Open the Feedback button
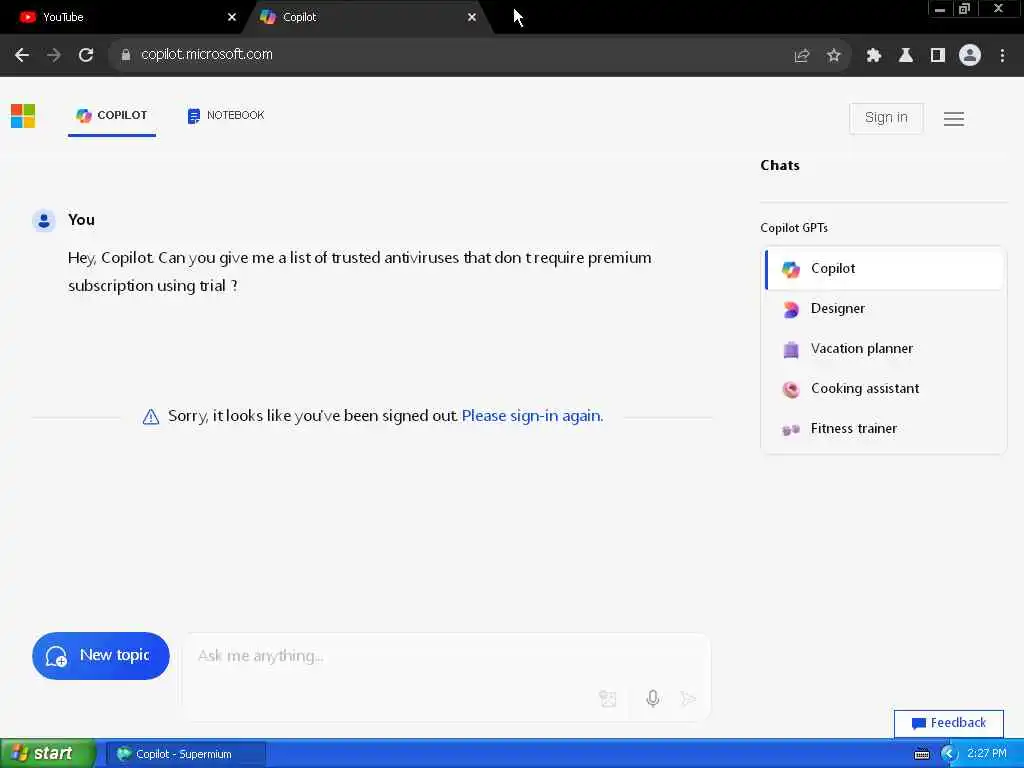This screenshot has height=768, width=1024. click(948, 723)
